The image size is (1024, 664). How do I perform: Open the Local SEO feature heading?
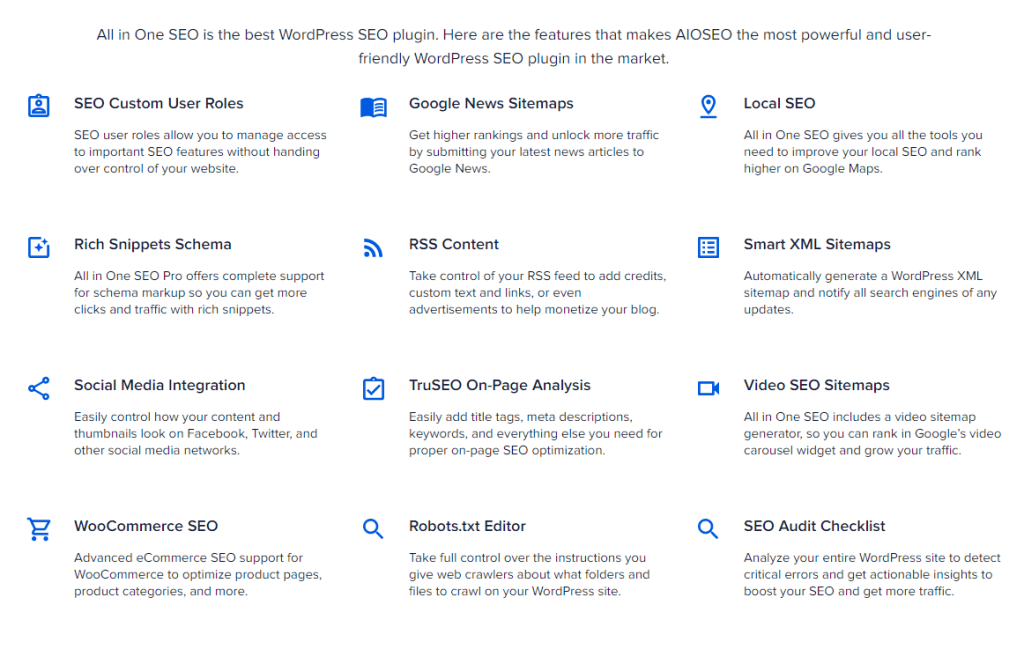(780, 103)
